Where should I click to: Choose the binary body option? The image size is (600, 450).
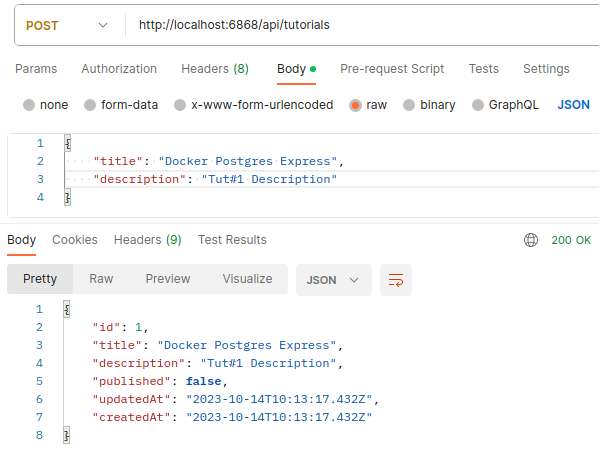(x=409, y=105)
